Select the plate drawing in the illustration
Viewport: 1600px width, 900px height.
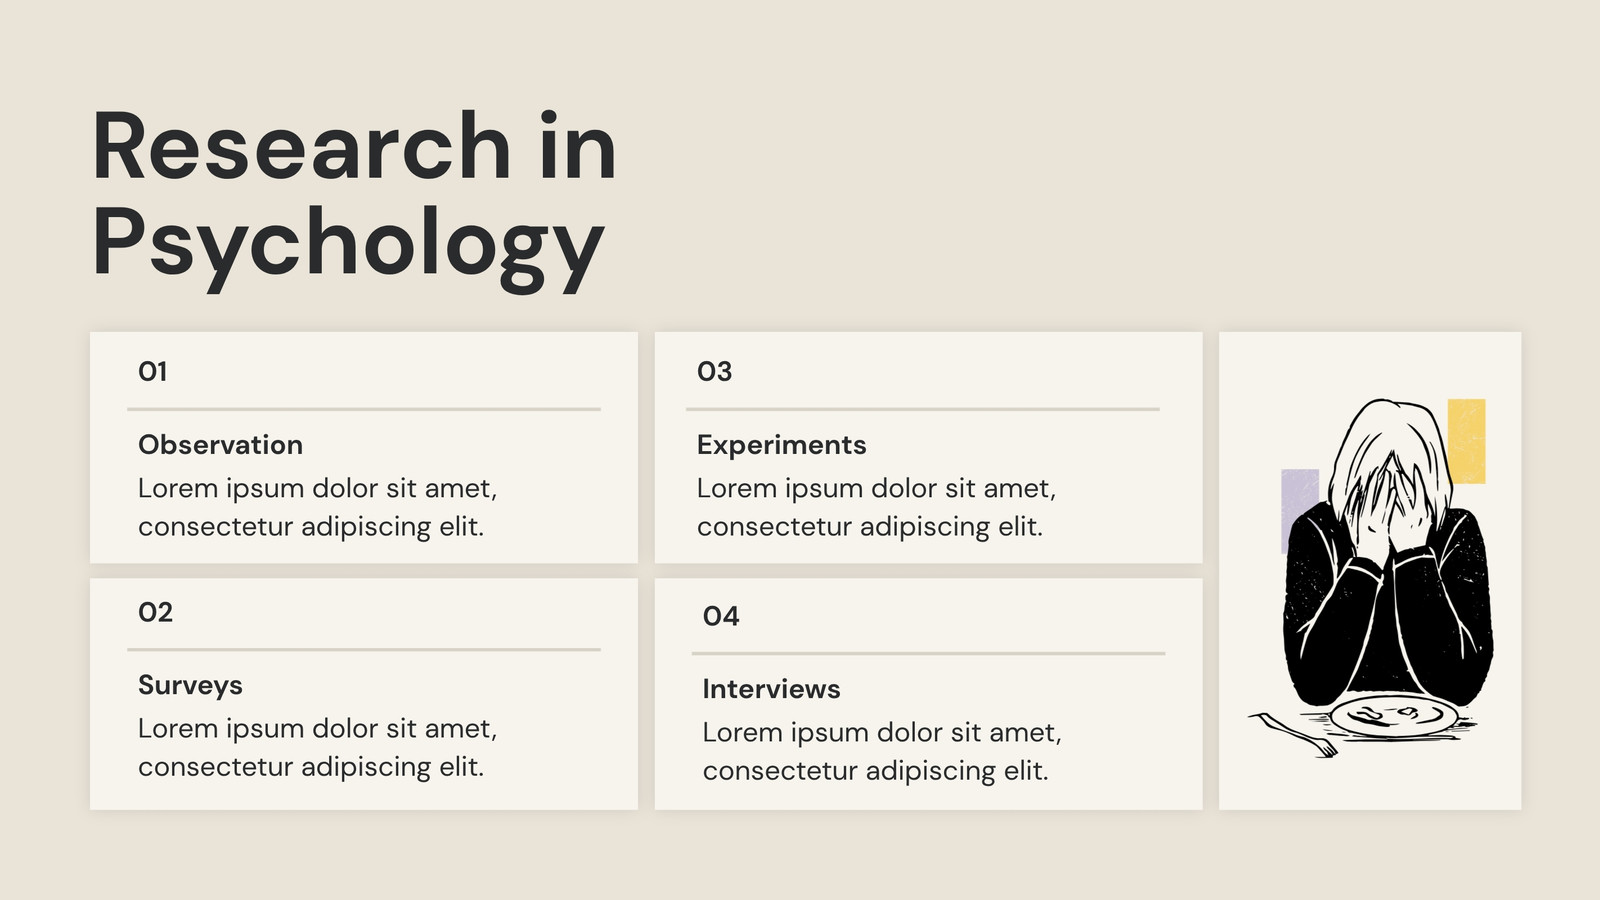tap(1394, 717)
